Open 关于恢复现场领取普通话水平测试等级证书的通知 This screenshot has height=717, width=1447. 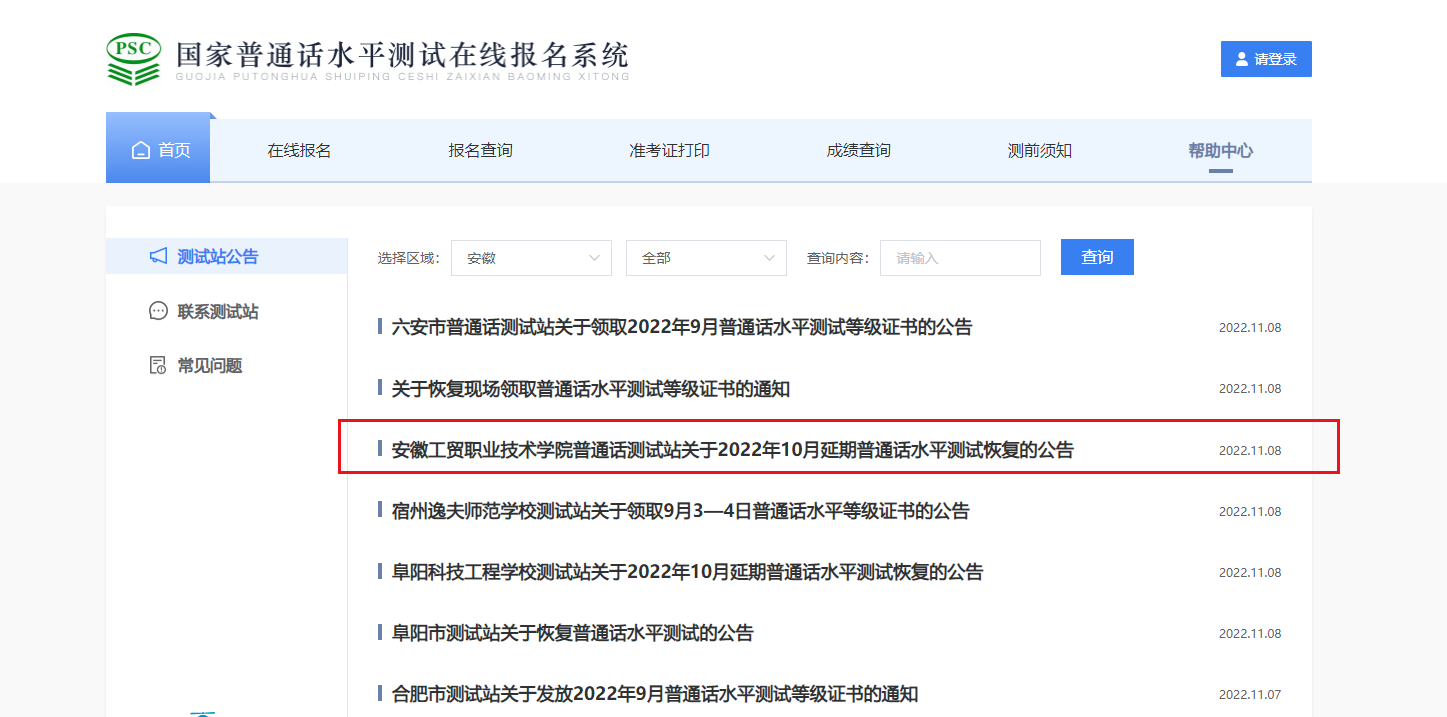[591, 389]
